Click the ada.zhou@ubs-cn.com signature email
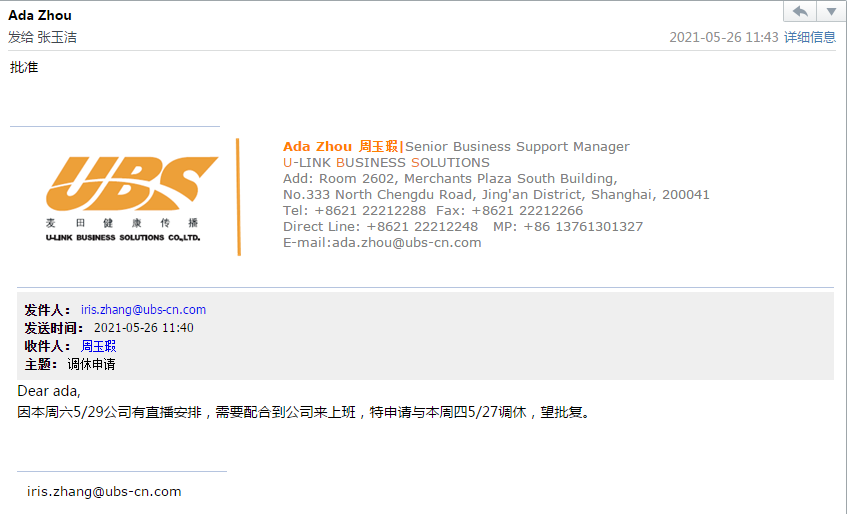The width and height of the screenshot is (847, 514). (407, 243)
